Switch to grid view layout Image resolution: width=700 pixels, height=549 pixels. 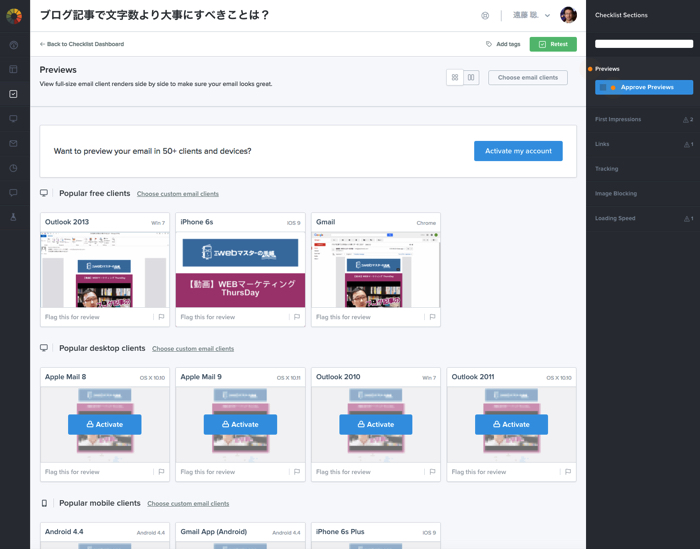pyautogui.click(x=455, y=77)
